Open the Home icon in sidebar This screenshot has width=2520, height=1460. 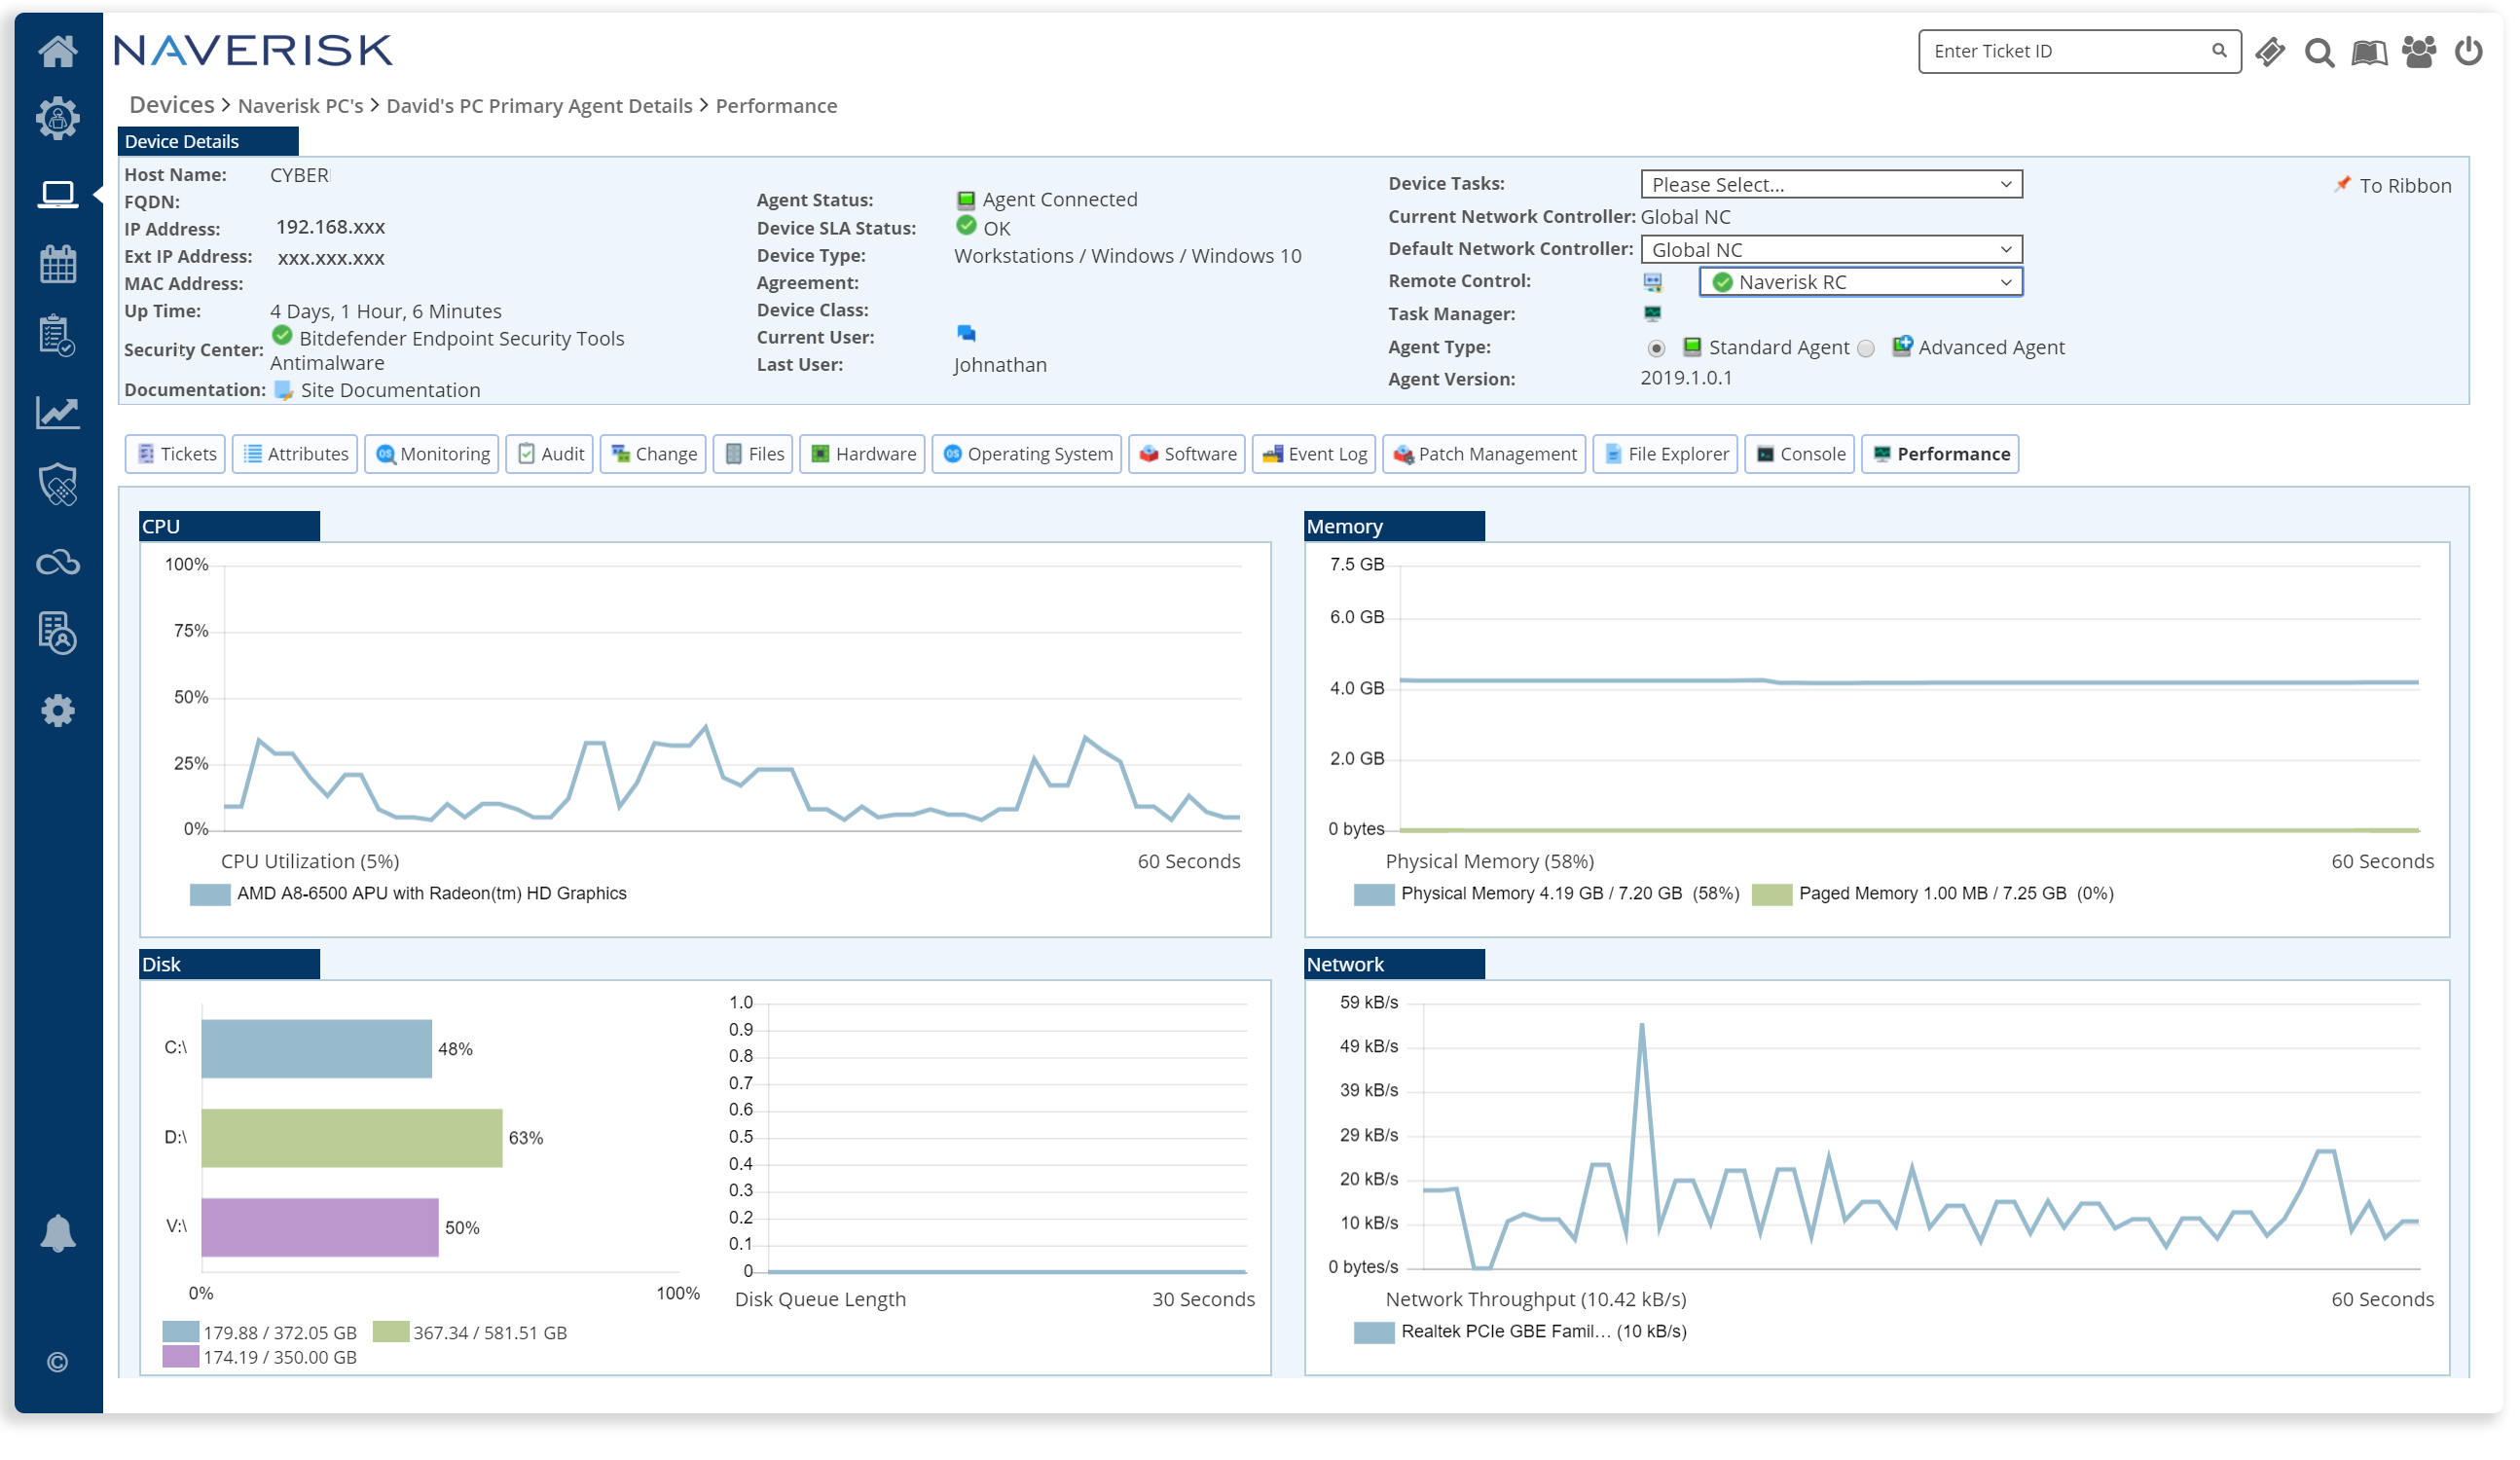tap(58, 50)
